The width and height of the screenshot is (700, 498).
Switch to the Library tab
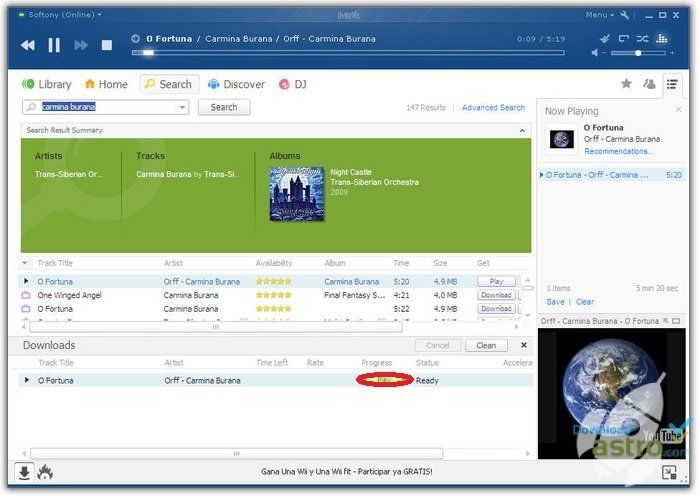tap(47, 85)
